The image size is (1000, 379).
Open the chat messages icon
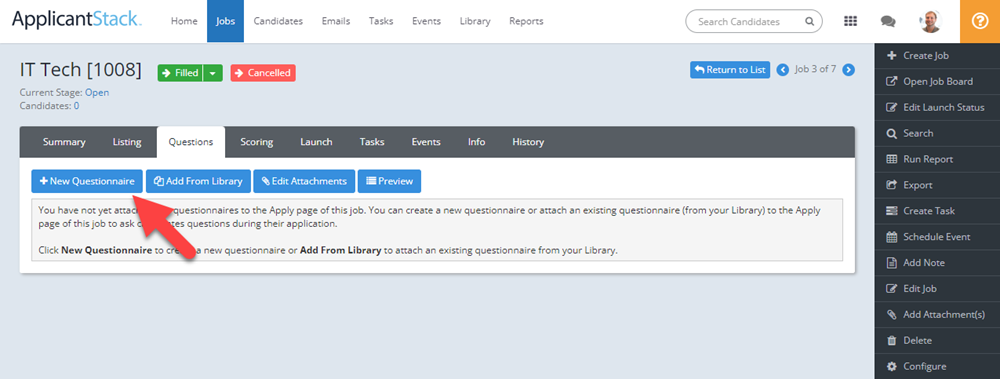[888, 21]
